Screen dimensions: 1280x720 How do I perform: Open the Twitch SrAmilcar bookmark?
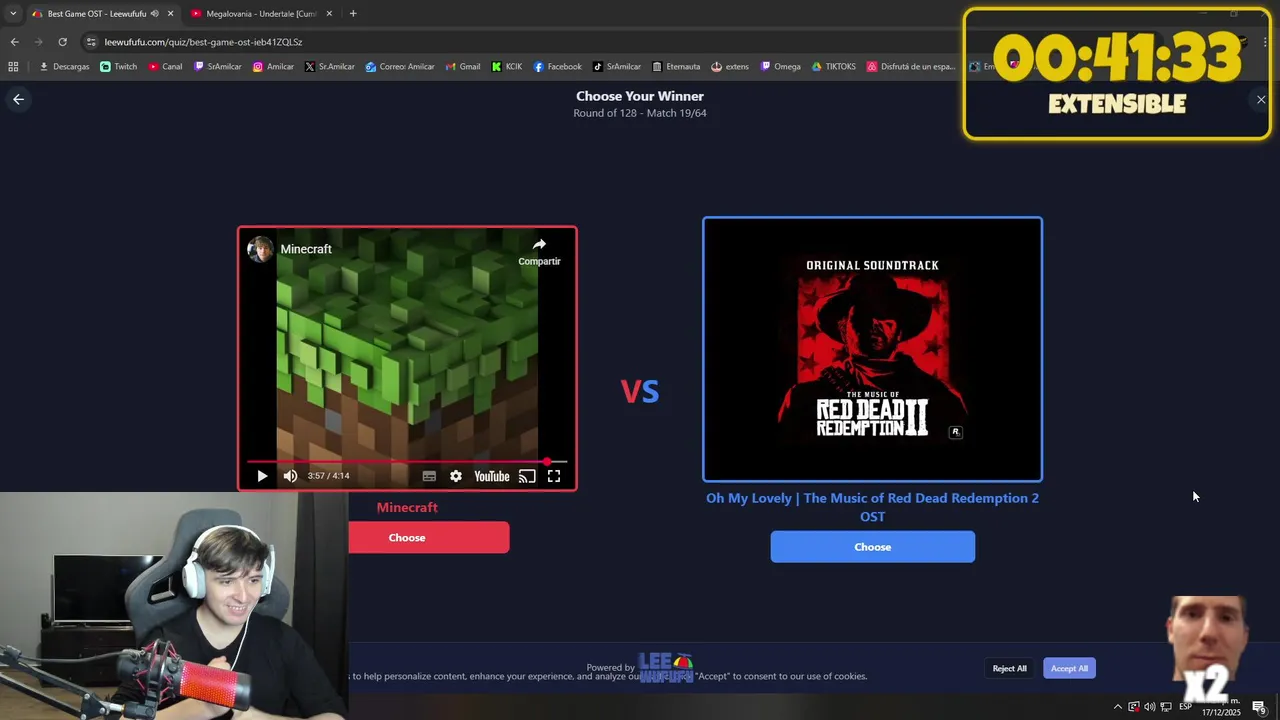coord(217,67)
